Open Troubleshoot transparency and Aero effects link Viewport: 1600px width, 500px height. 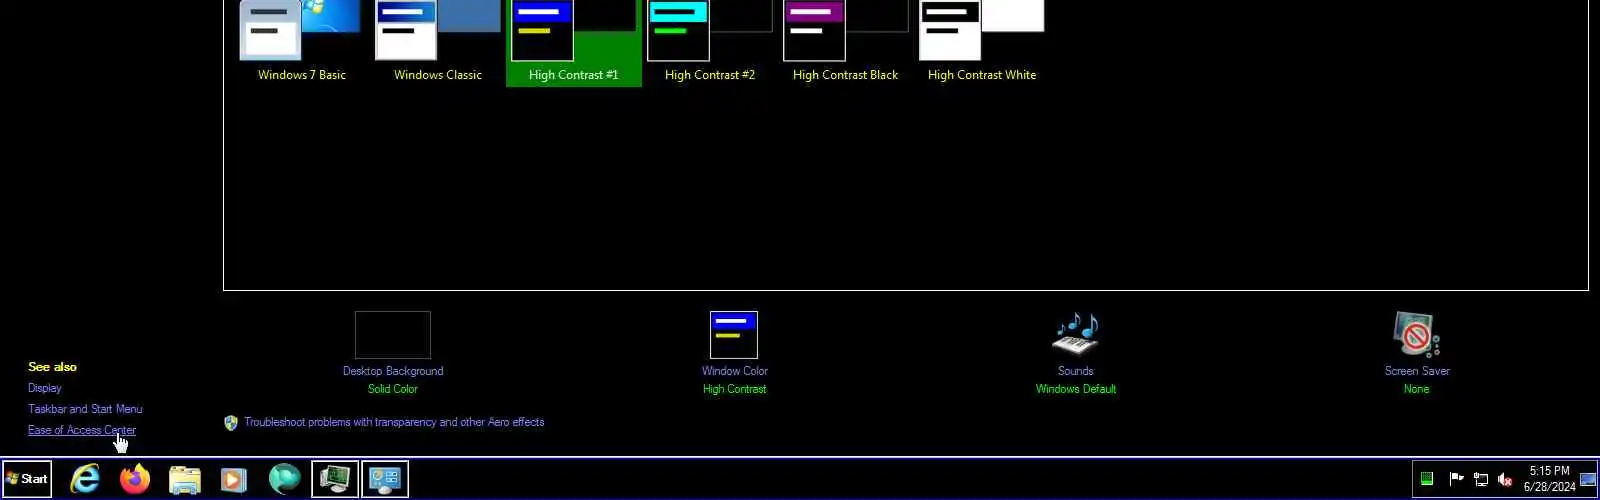point(394,422)
